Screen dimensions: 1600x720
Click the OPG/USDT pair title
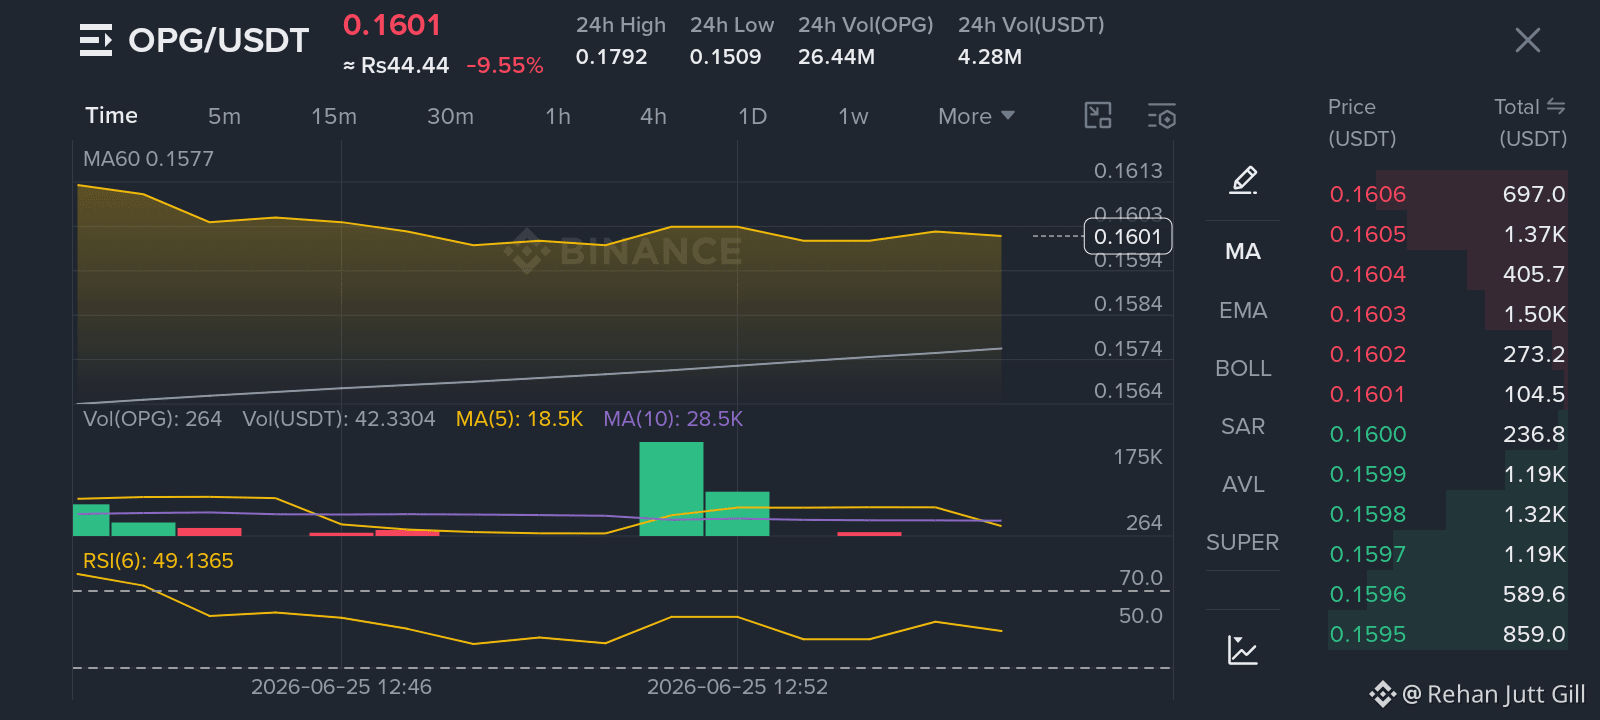219,40
